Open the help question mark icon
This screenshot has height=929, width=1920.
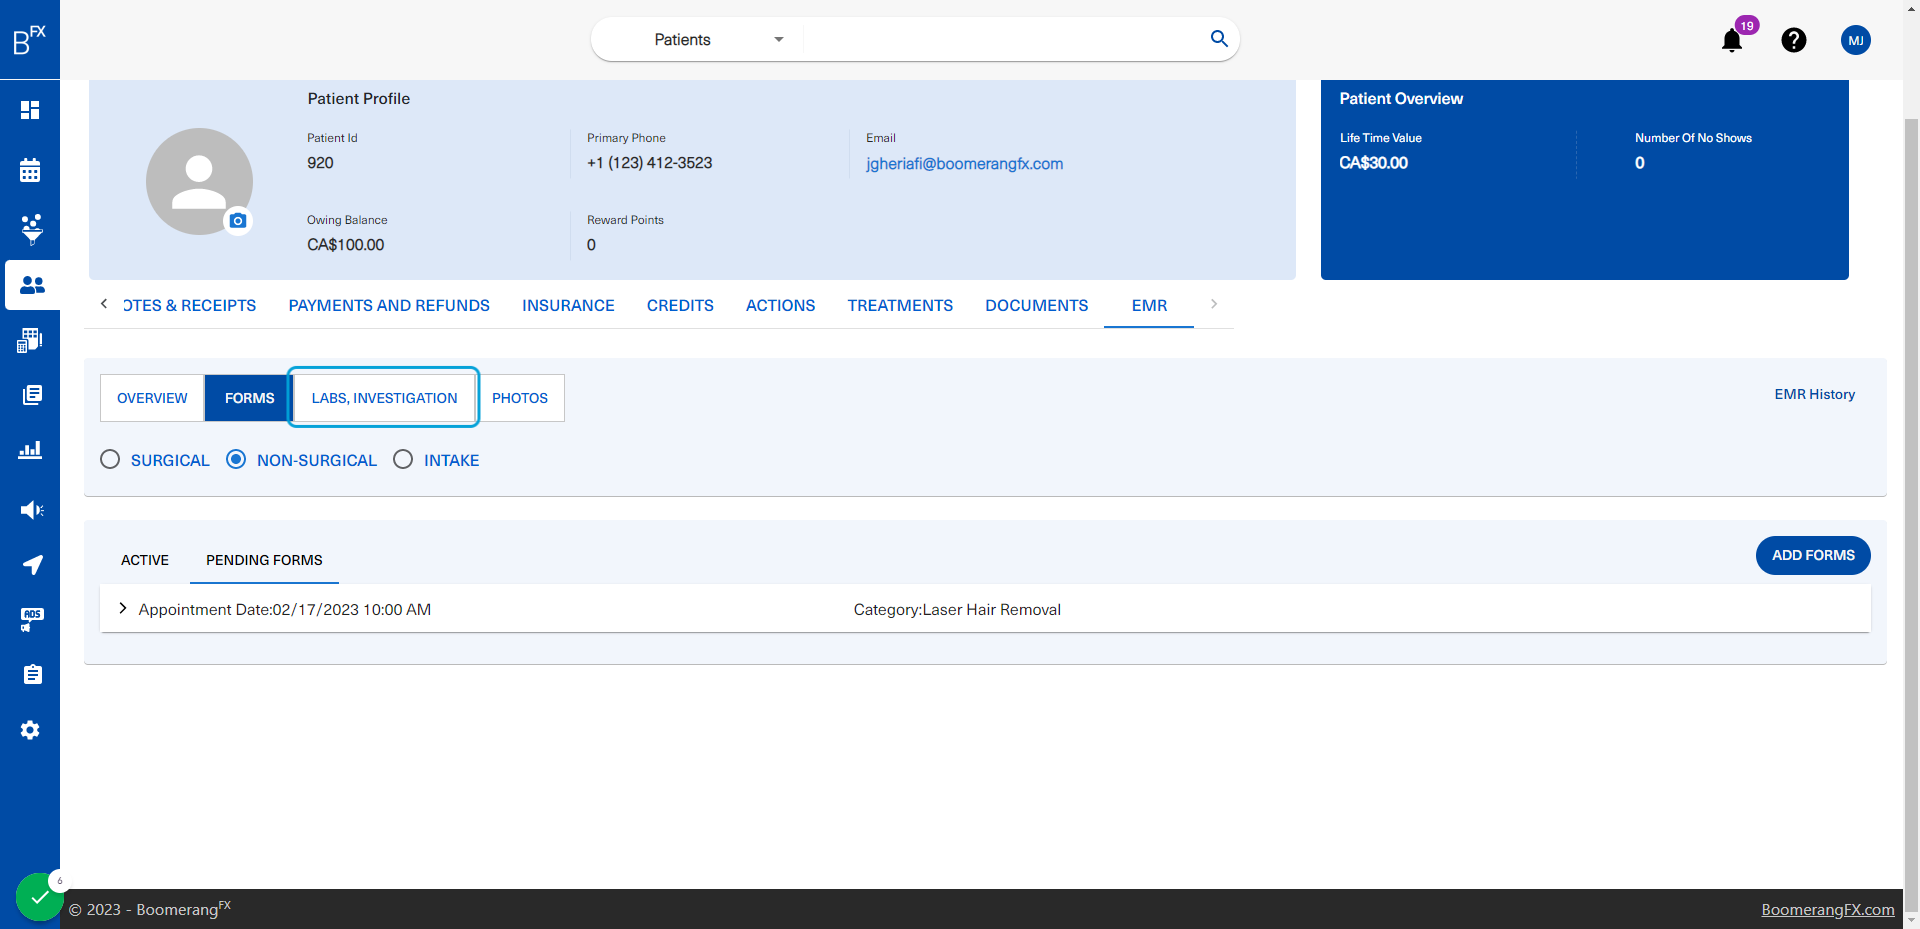[x=1794, y=40]
